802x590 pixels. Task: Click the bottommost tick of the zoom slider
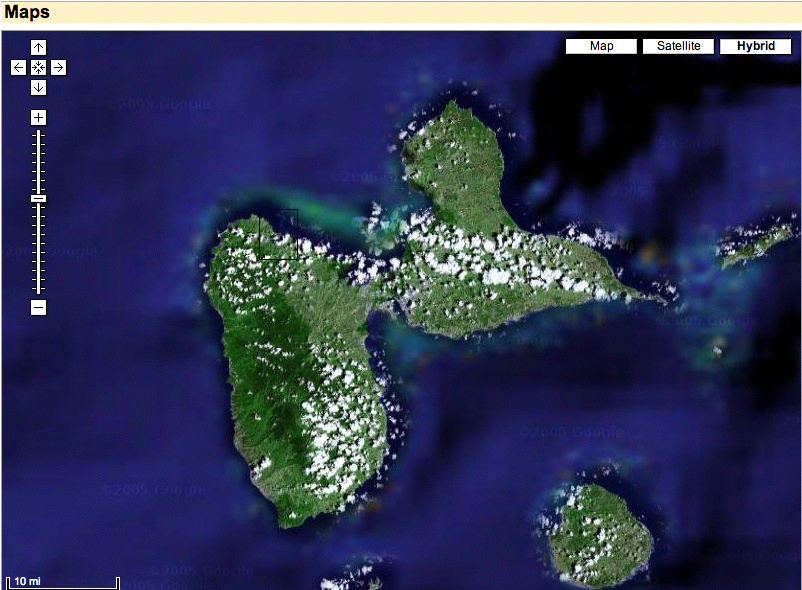point(38,291)
